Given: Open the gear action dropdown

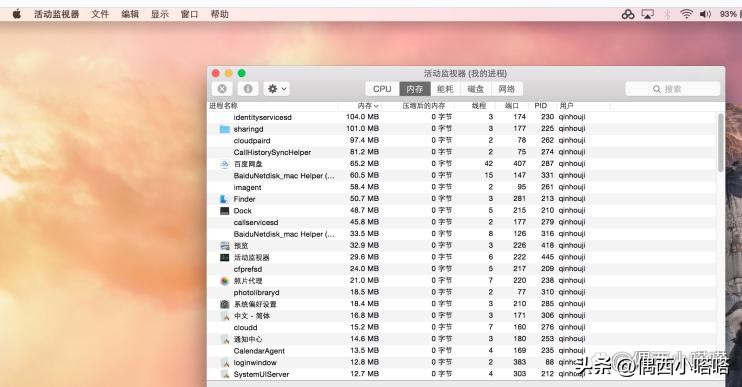Looking at the screenshot, I should (x=277, y=88).
